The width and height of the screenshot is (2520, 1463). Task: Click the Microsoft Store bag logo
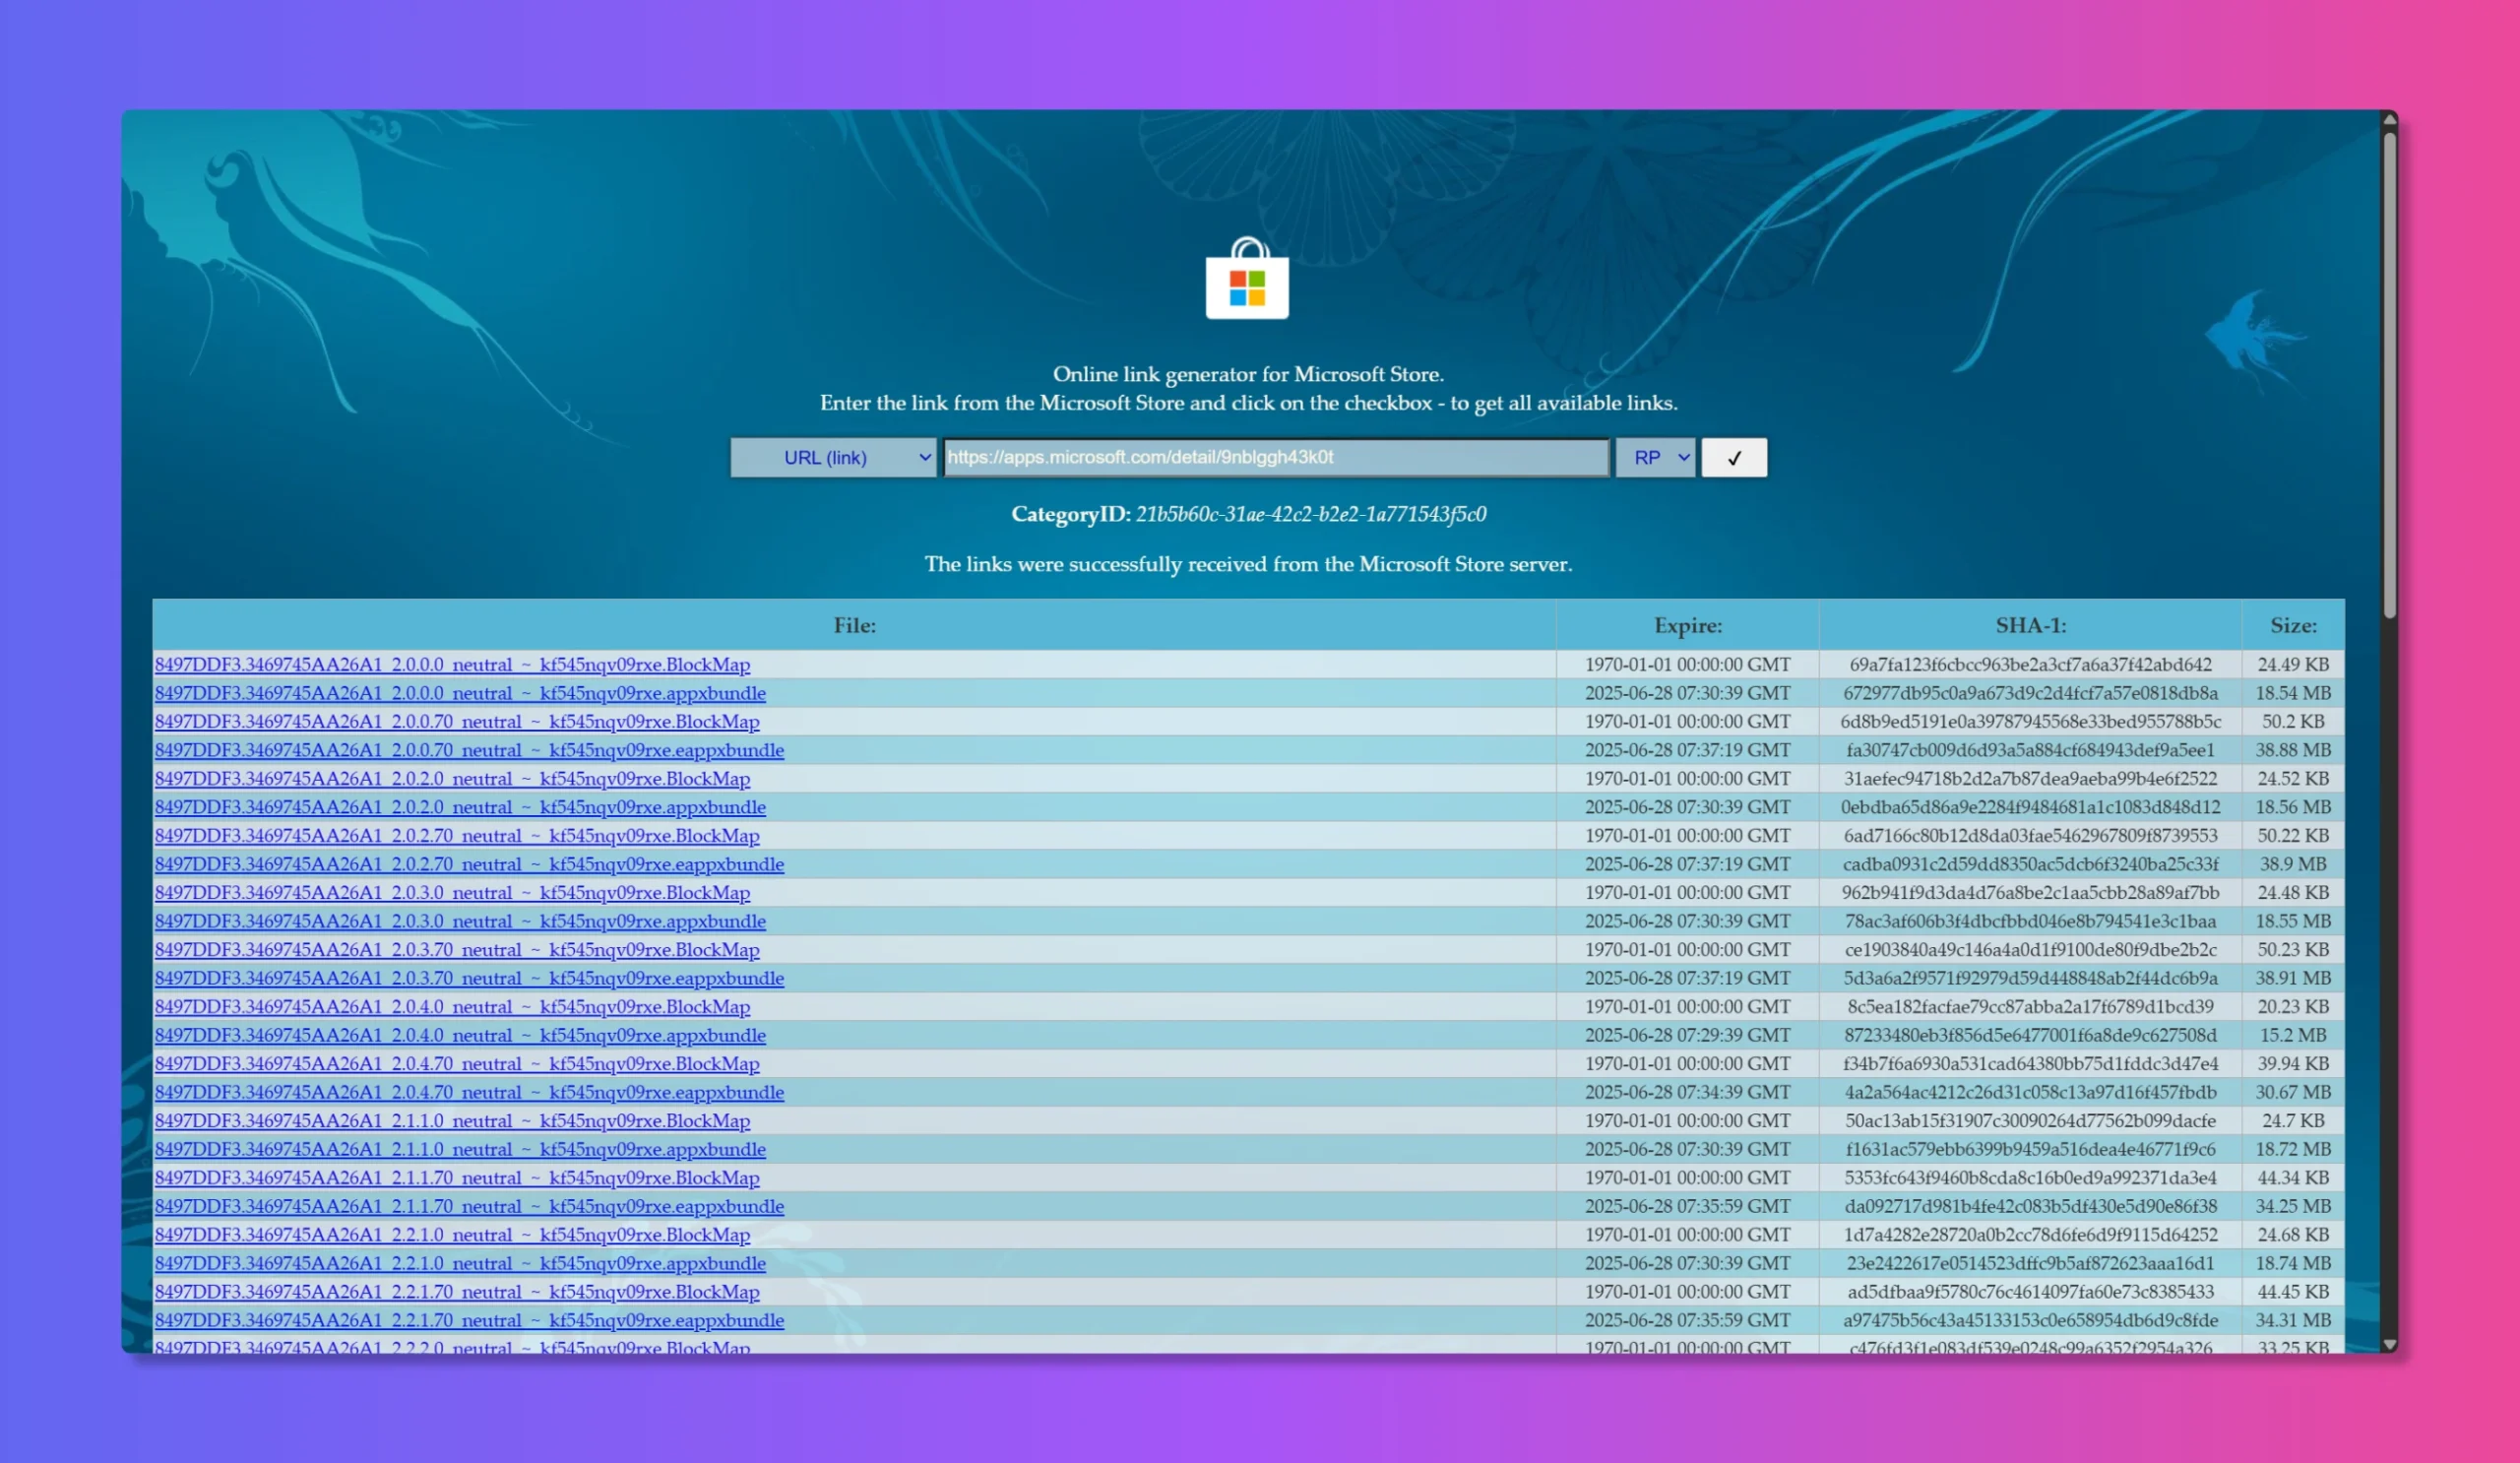pyautogui.click(x=1247, y=278)
